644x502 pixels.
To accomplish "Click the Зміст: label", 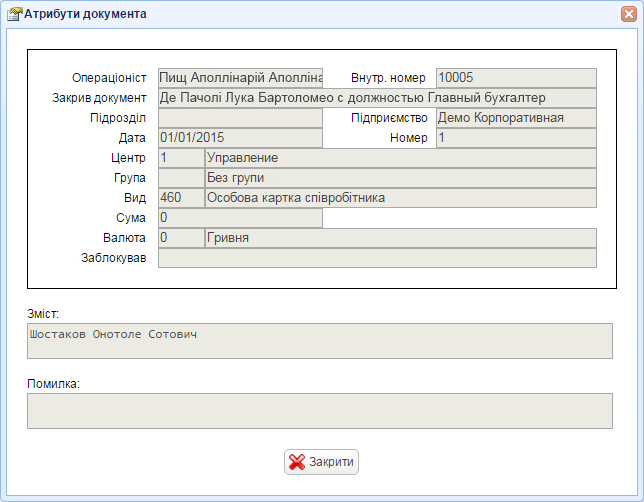I will (x=43, y=314).
